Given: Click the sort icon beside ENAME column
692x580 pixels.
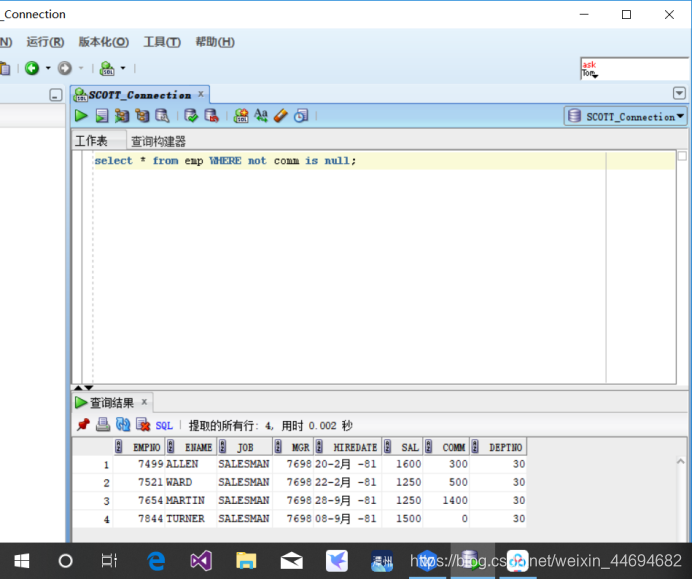Looking at the screenshot, I should tap(171, 447).
